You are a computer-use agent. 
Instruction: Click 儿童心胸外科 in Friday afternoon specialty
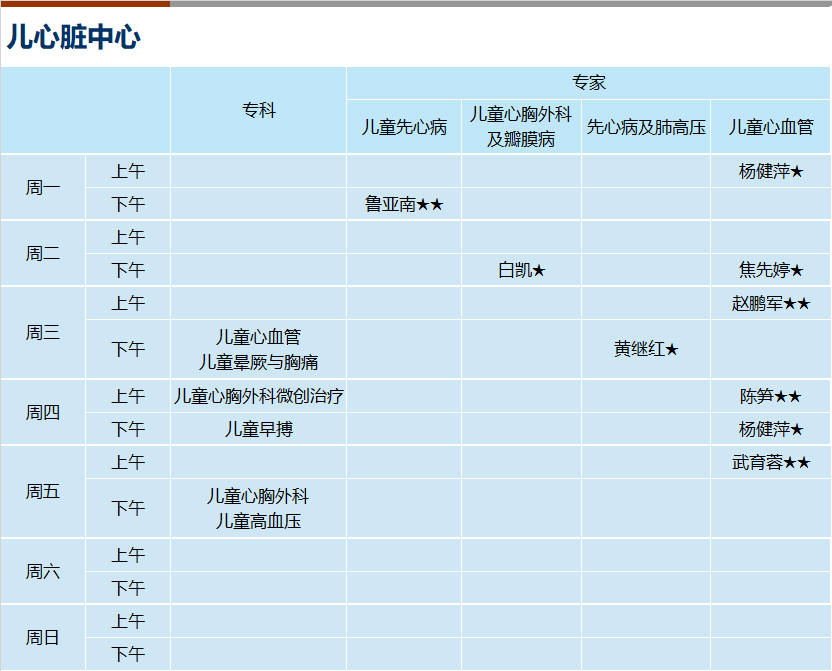[x=258, y=496]
